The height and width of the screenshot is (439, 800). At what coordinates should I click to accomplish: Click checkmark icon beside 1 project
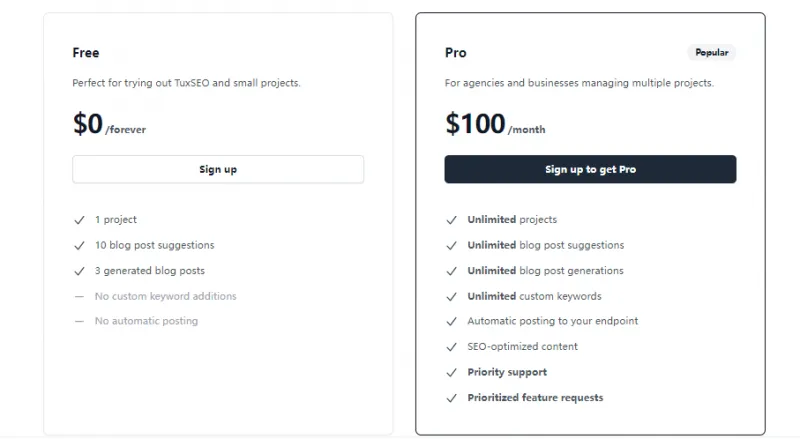point(79,220)
